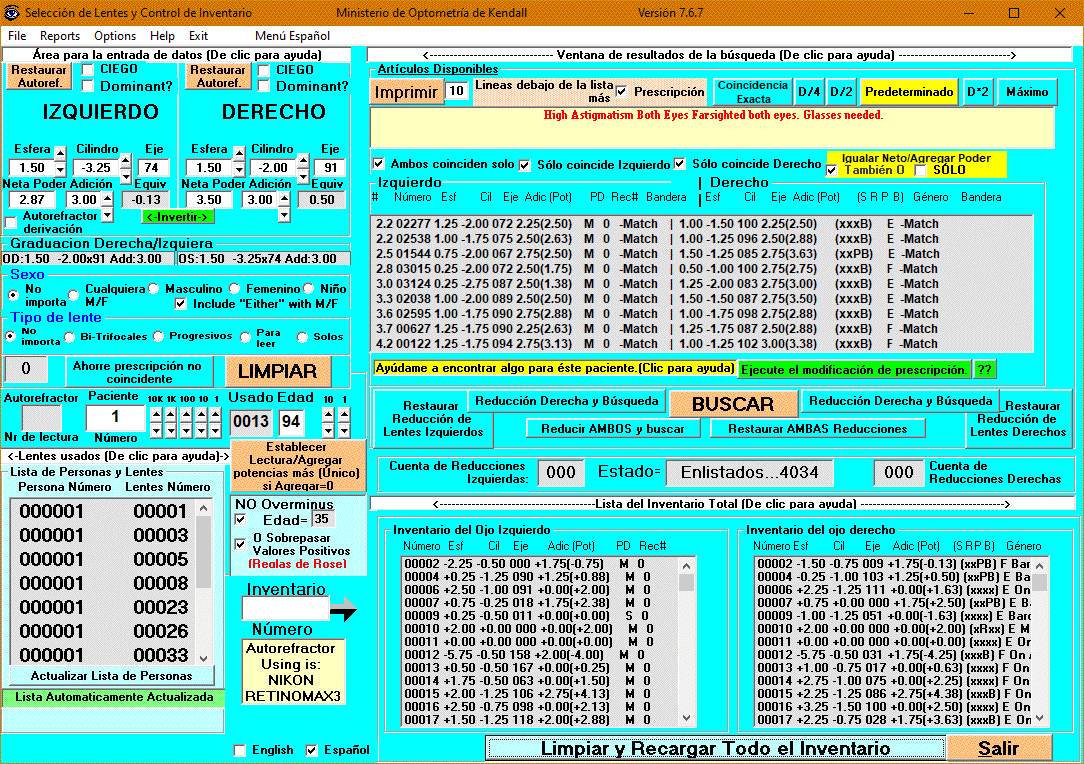Click the Predeterminado button
Image resolution: width=1084 pixels, height=764 pixels.
pos(909,92)
